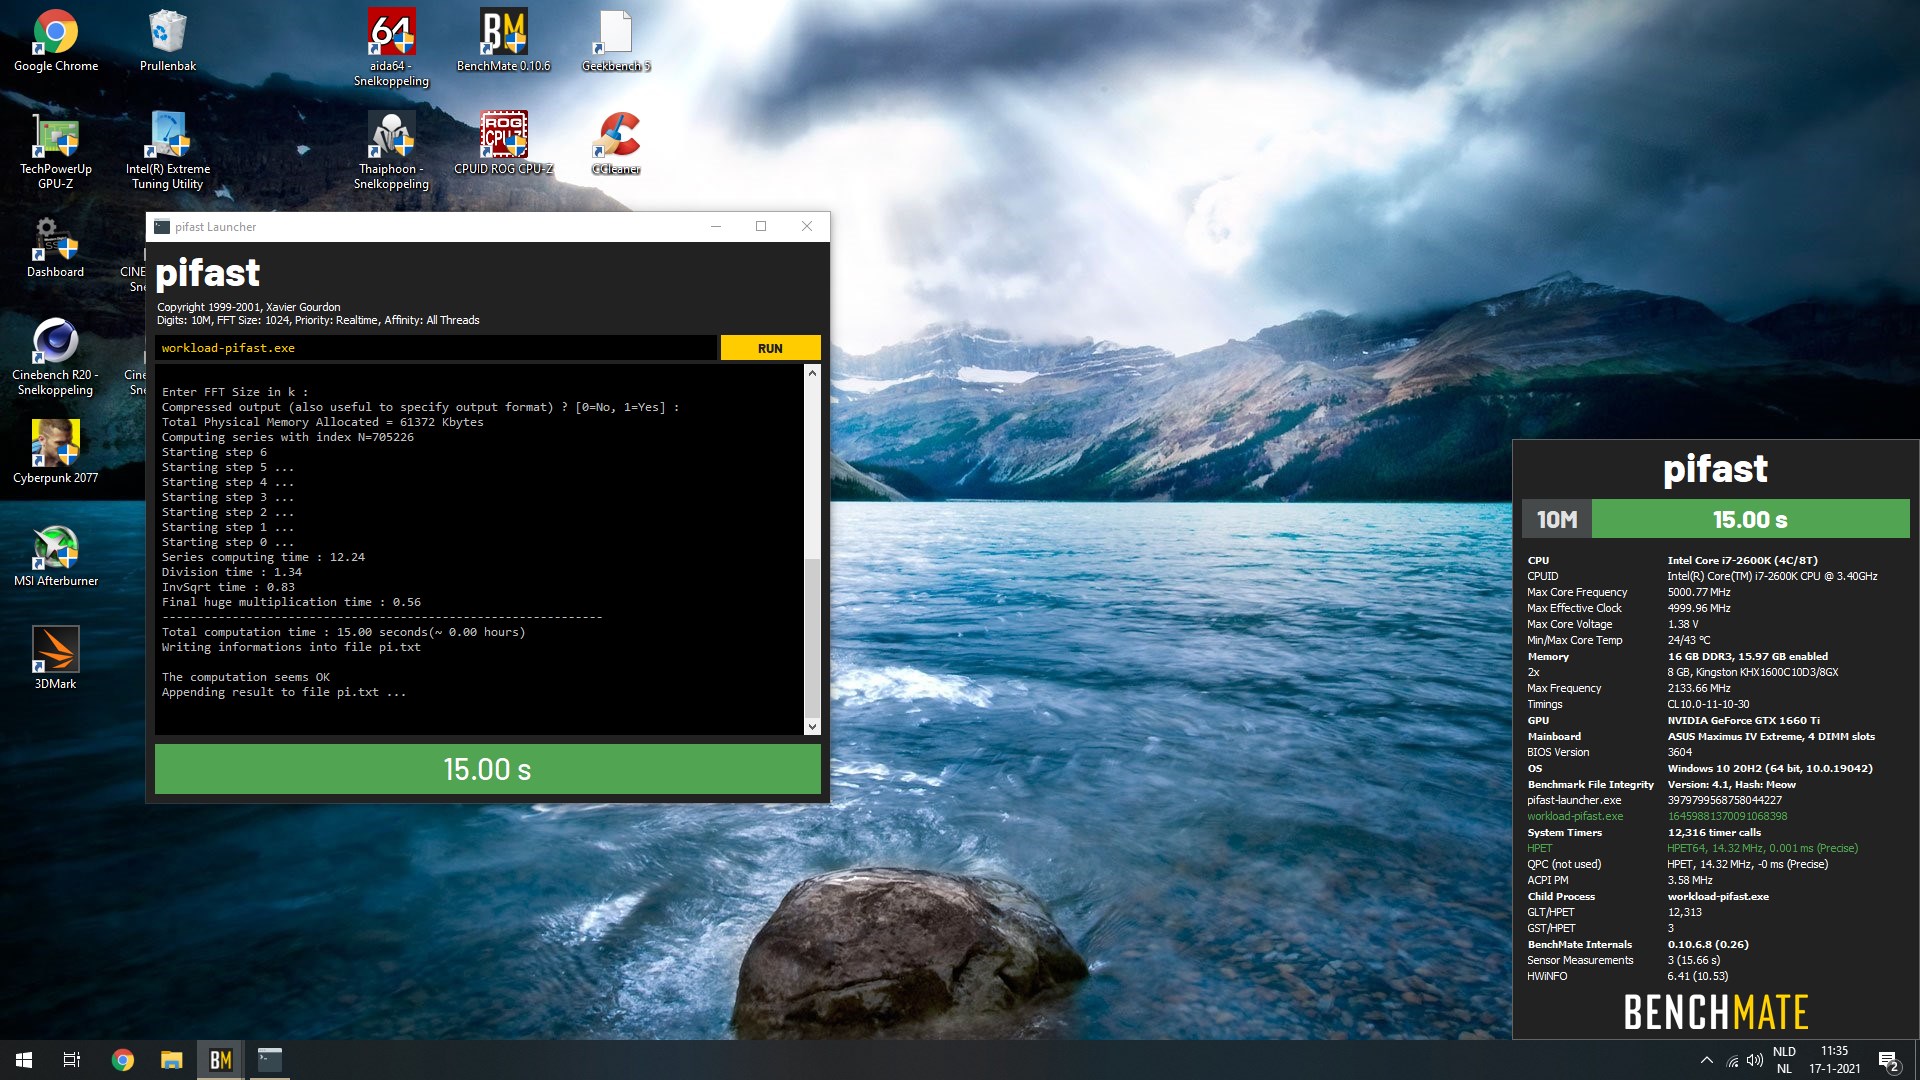Screen dimensions: 1920x1080
Task: Click the green 15.00 s result bar
Action: pos(487,769)
